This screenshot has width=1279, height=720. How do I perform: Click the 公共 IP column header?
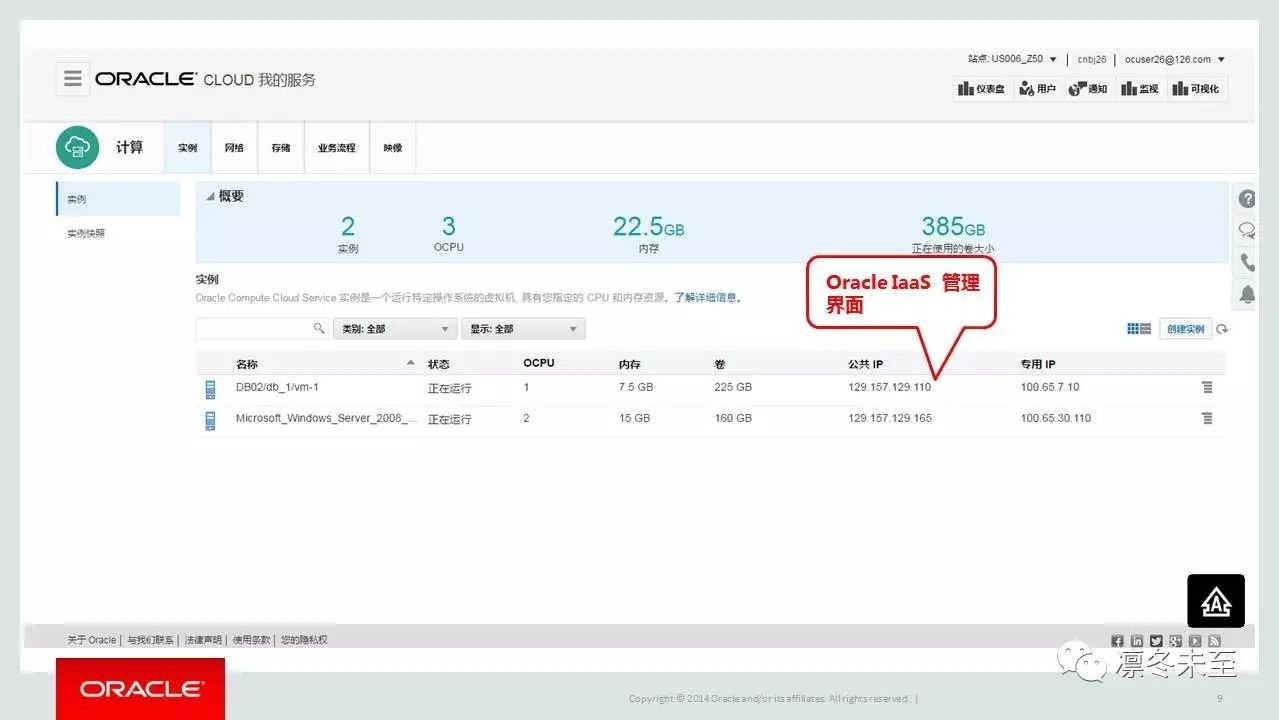pos(866,364)
